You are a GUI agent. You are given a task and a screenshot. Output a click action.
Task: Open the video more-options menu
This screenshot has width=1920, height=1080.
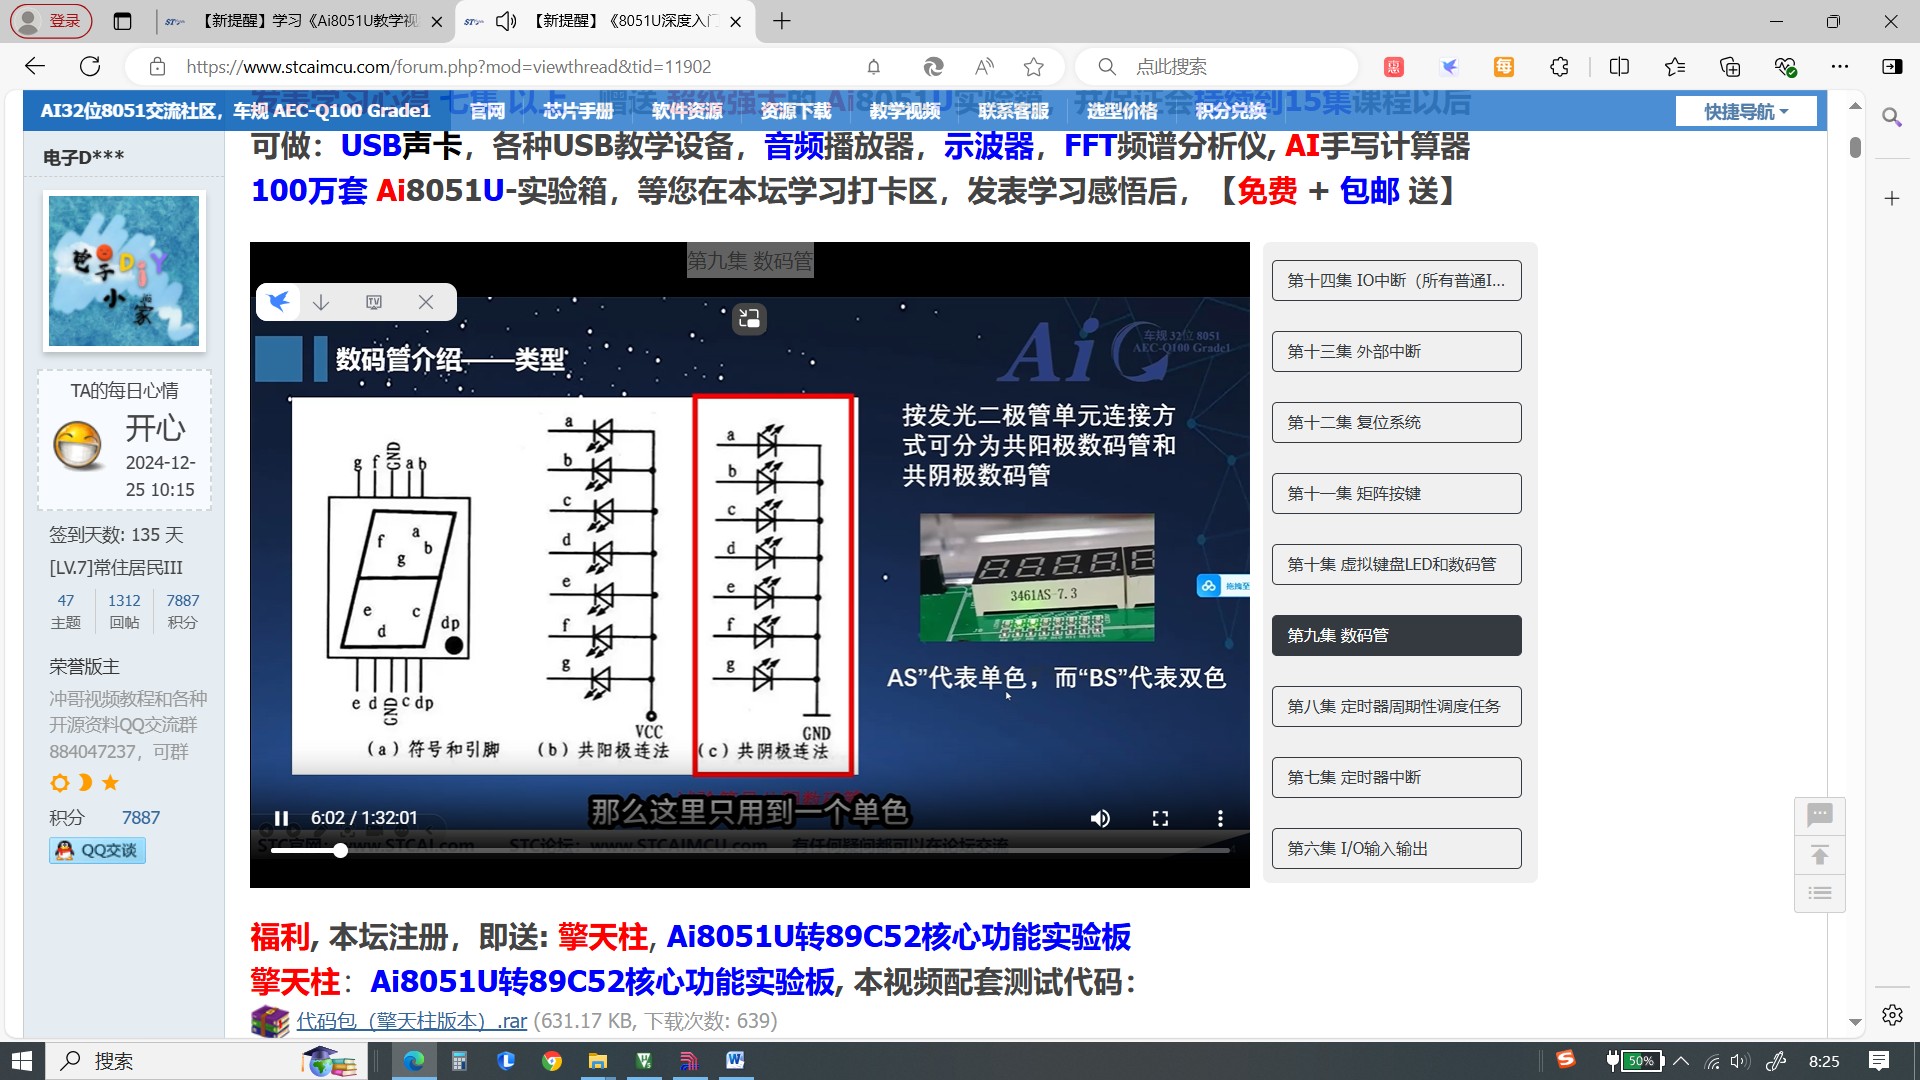pyautogui.click(x=1220, y=818)
